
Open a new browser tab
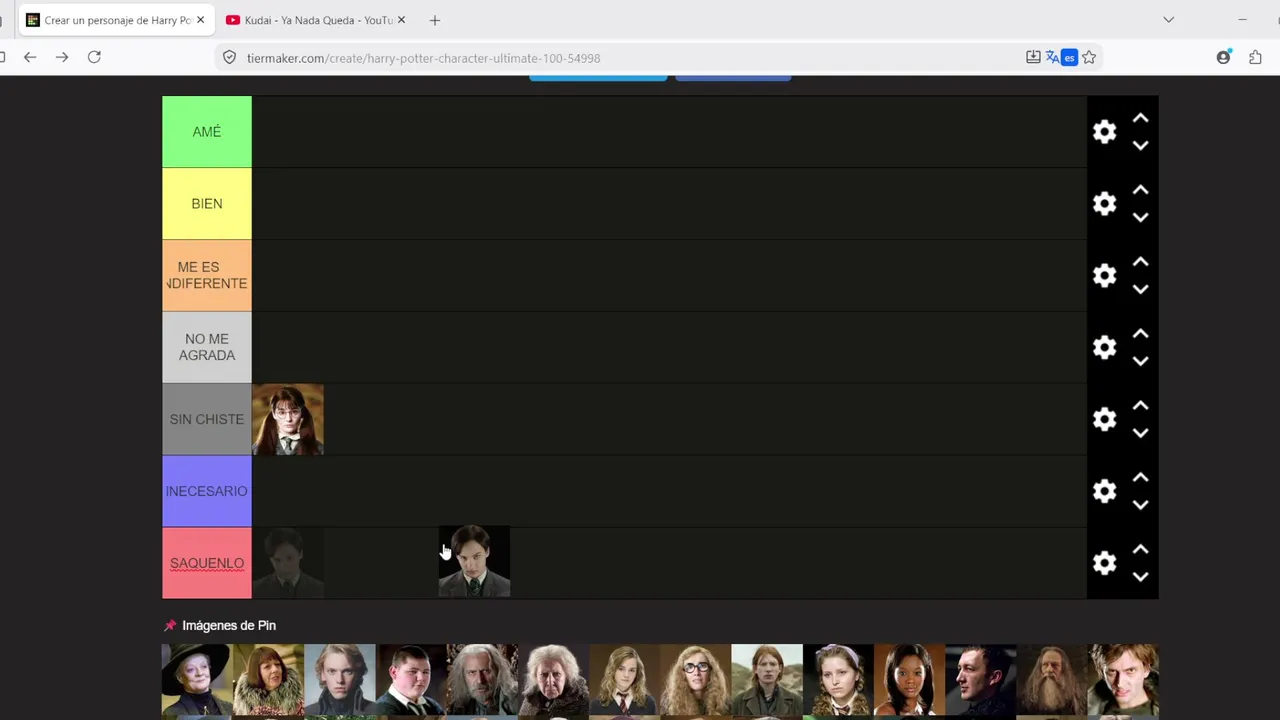point(434,20)
